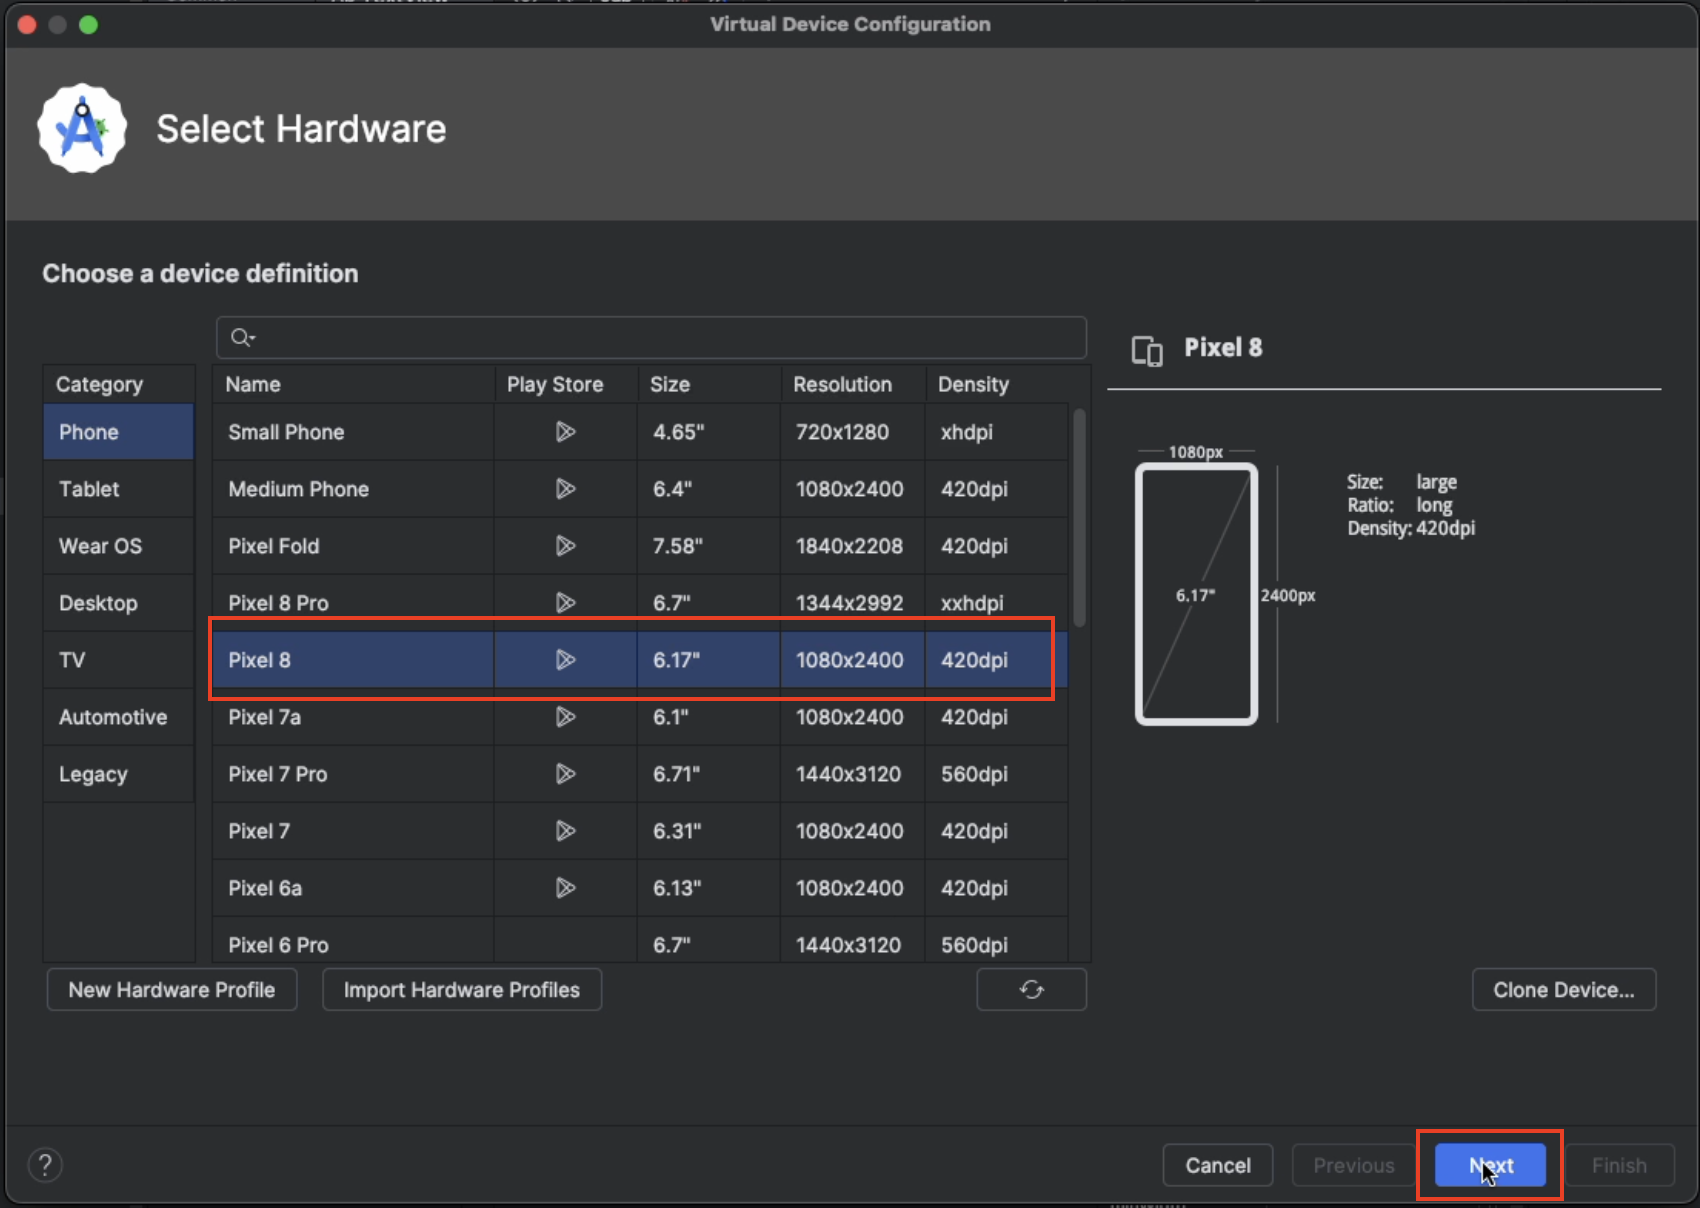Click the Pixel 8 device preview outline
Viewport: 1700px width, 1208px height.
1197,595
